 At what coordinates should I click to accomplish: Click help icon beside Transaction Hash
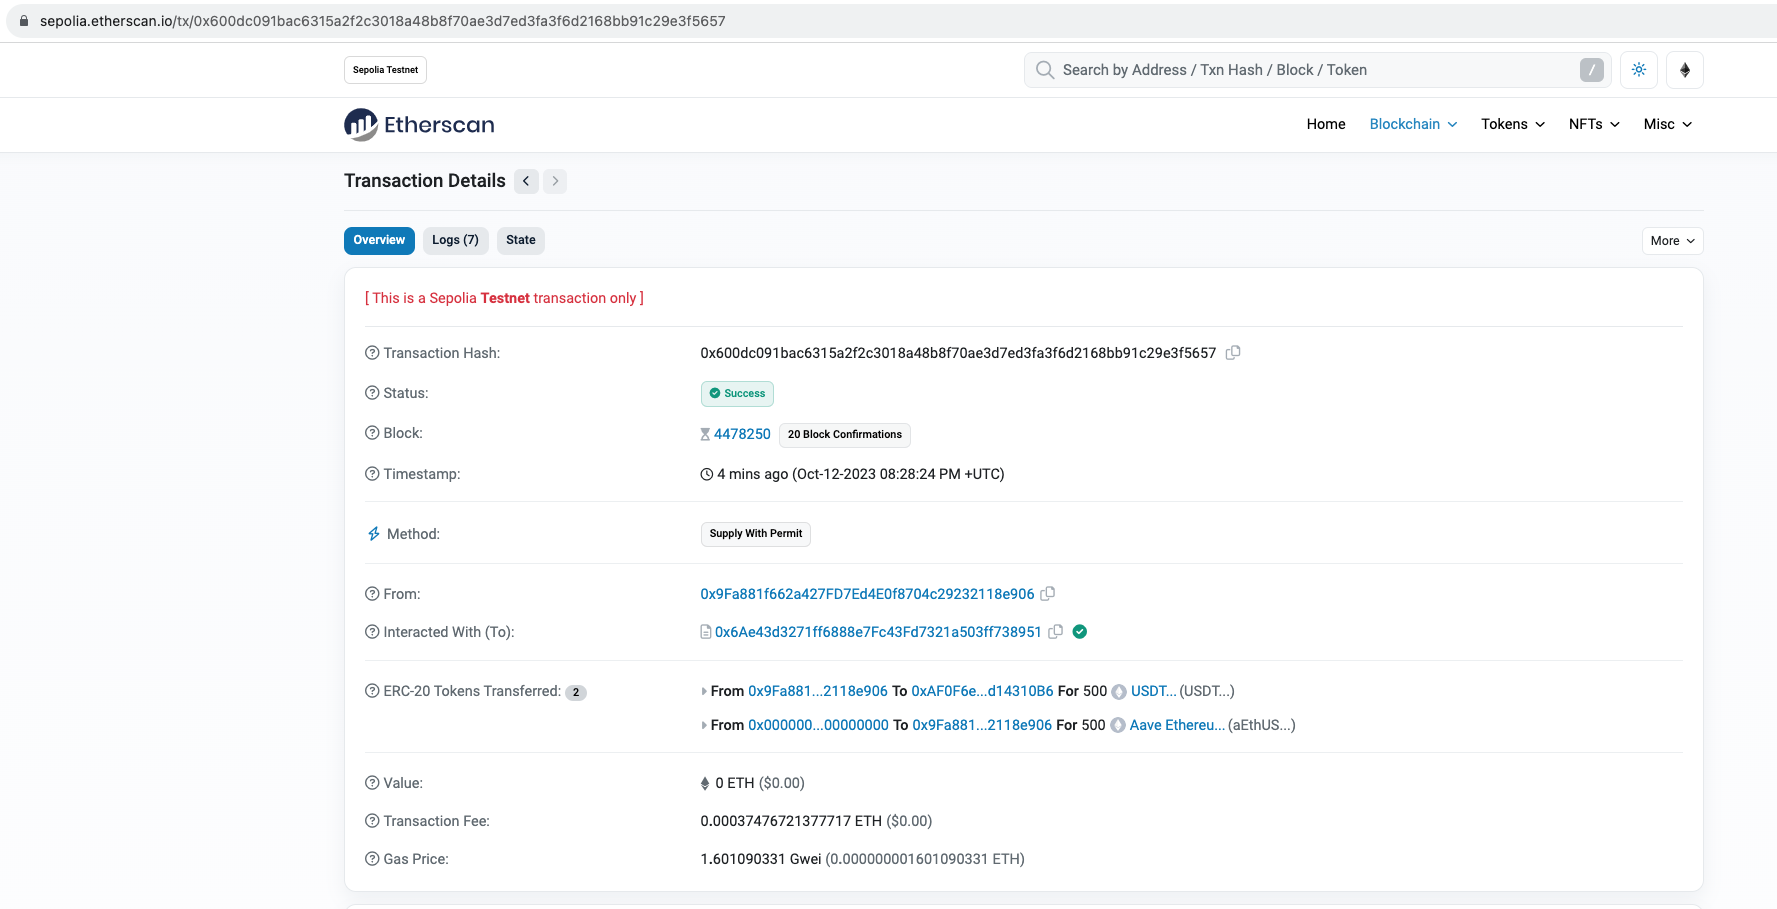pyautogui.click(x=372, y=353)
